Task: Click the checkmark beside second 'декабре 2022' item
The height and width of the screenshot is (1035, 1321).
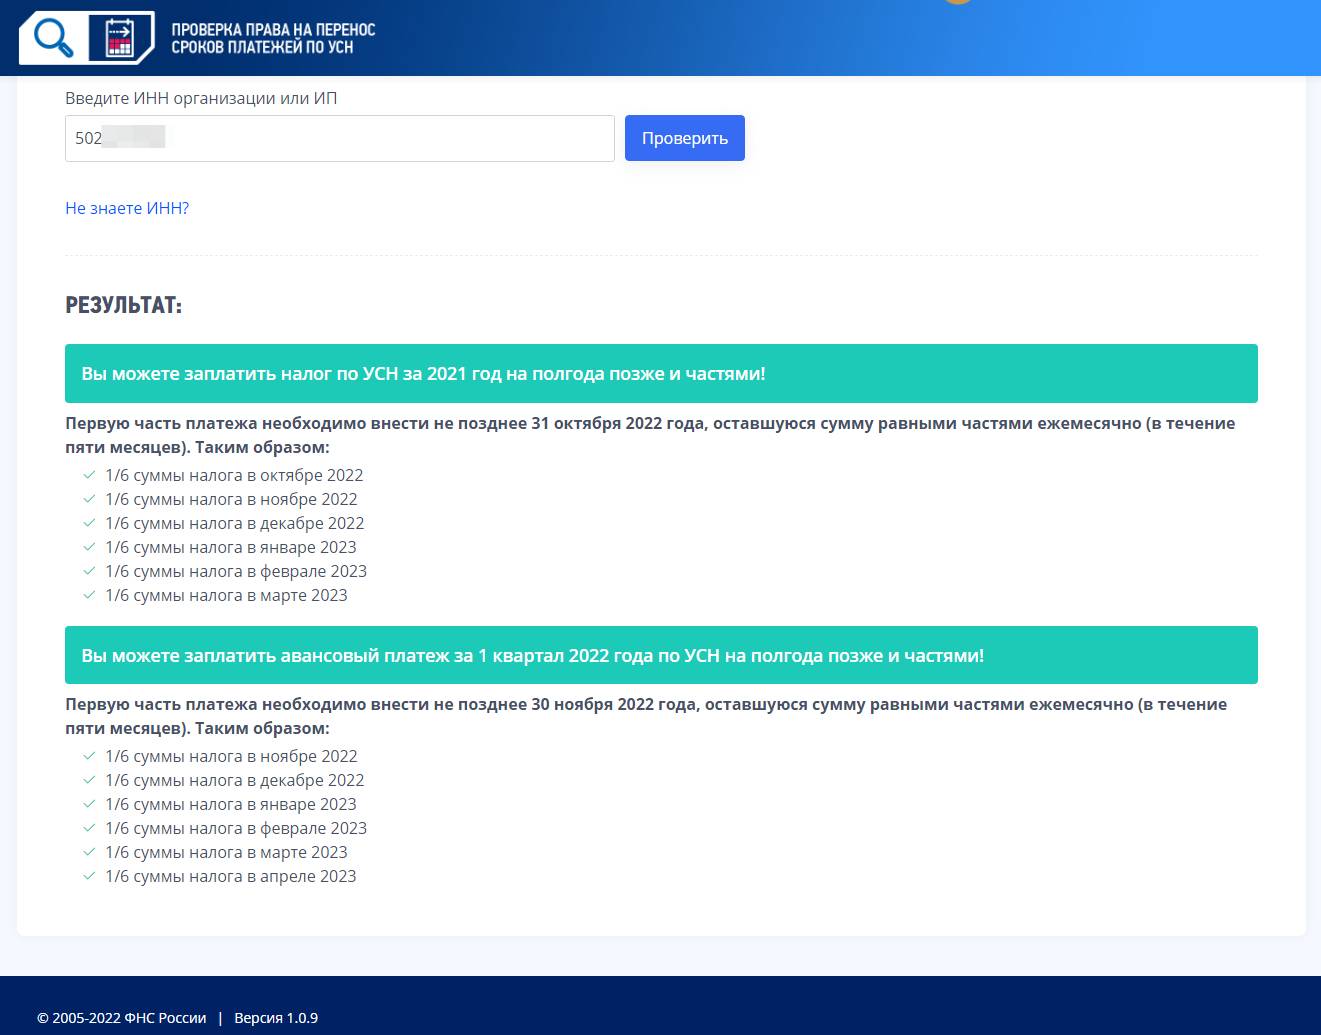Action: [x=89, y=780]
